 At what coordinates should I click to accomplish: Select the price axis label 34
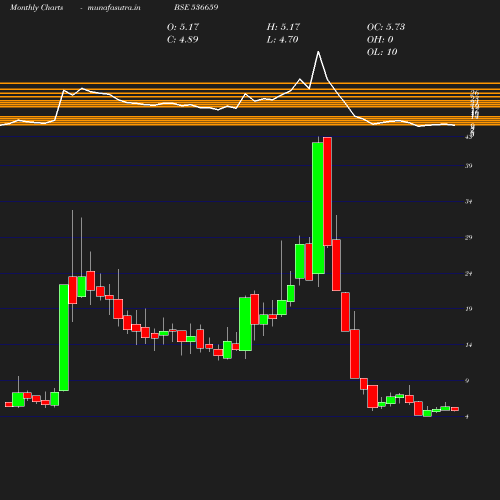click(469, 202)
